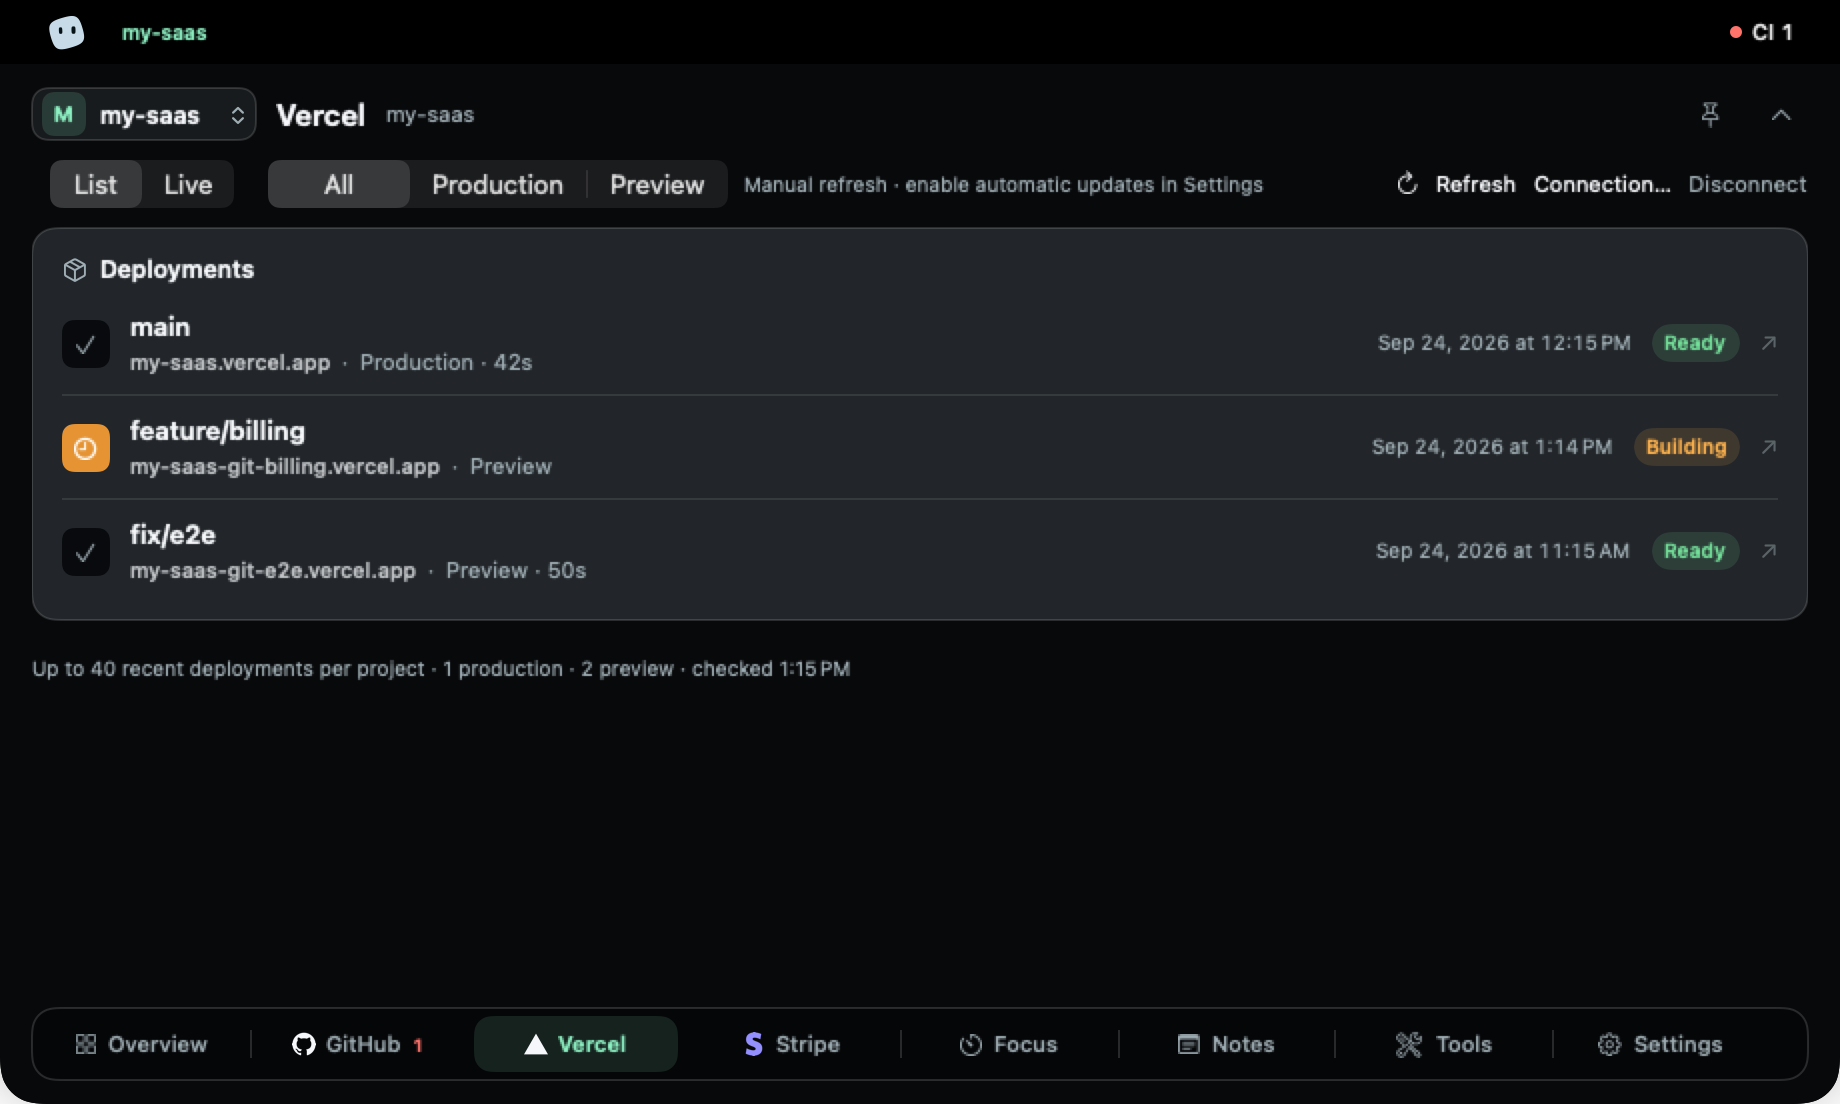This screenshot has width=1840, height=1104.
Task: Click the Notes page icon
Action: (x=1188, y=1044)
